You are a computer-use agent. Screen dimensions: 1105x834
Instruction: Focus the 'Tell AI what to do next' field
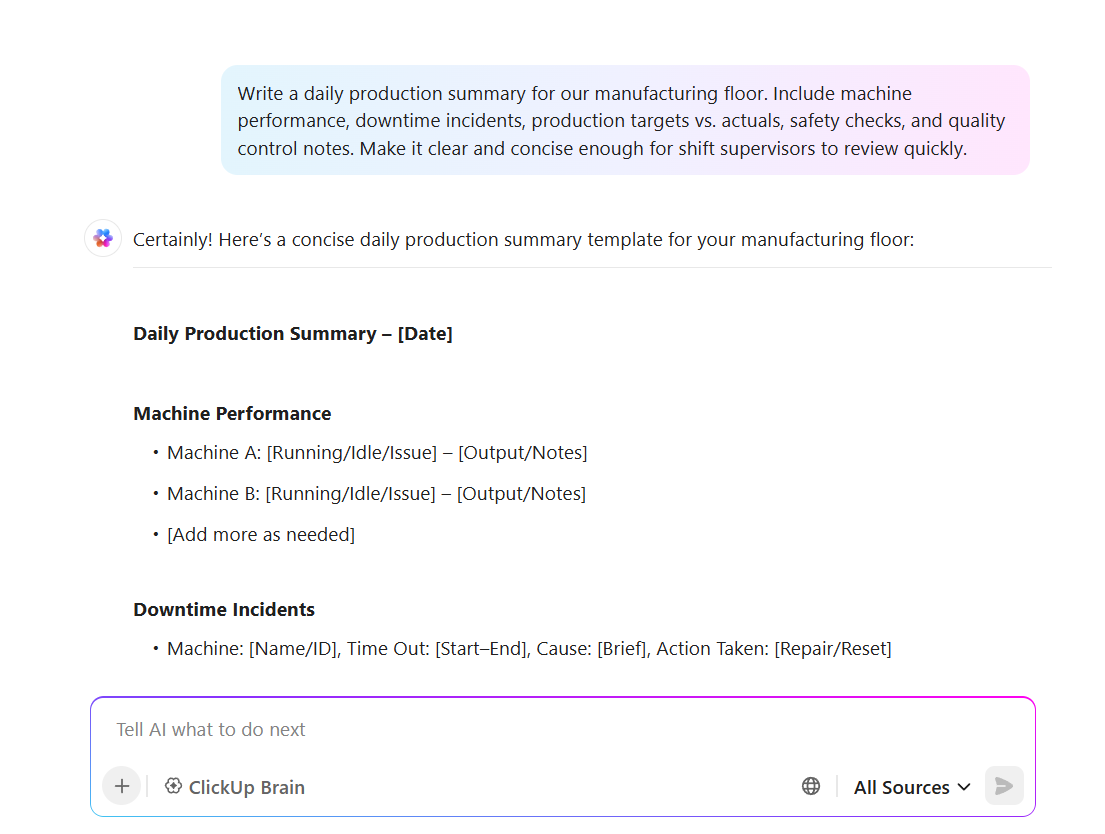pos(563,730)
